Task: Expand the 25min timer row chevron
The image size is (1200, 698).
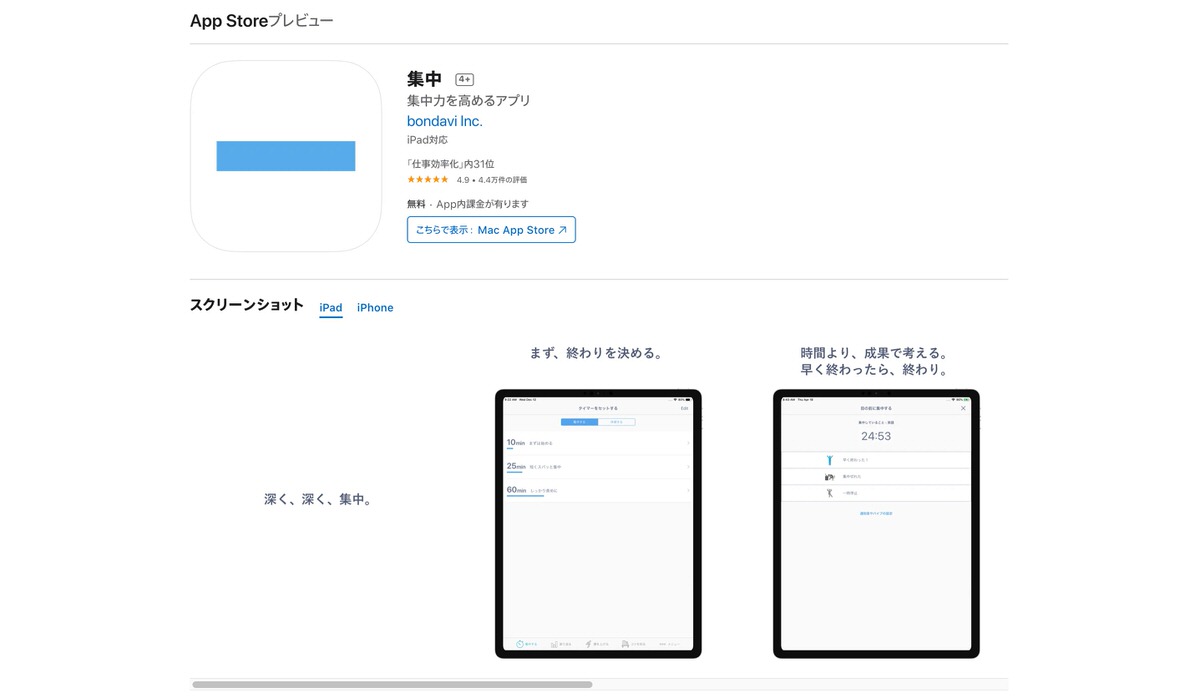Action: pyautogui.click(x=688, y=466)
